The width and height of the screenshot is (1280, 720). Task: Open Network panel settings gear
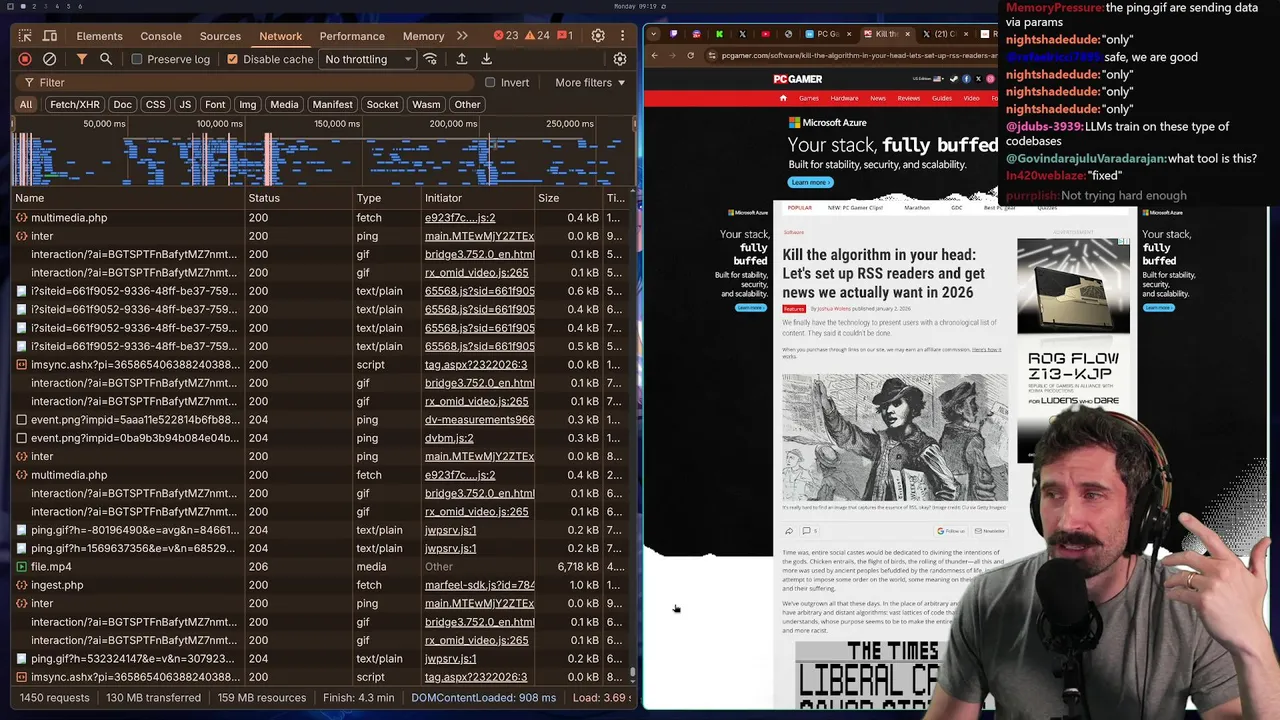(x=620, y=59)
